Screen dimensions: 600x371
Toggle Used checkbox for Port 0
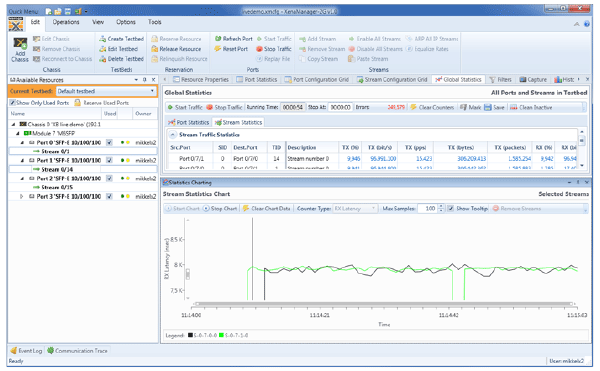point(109,142)
